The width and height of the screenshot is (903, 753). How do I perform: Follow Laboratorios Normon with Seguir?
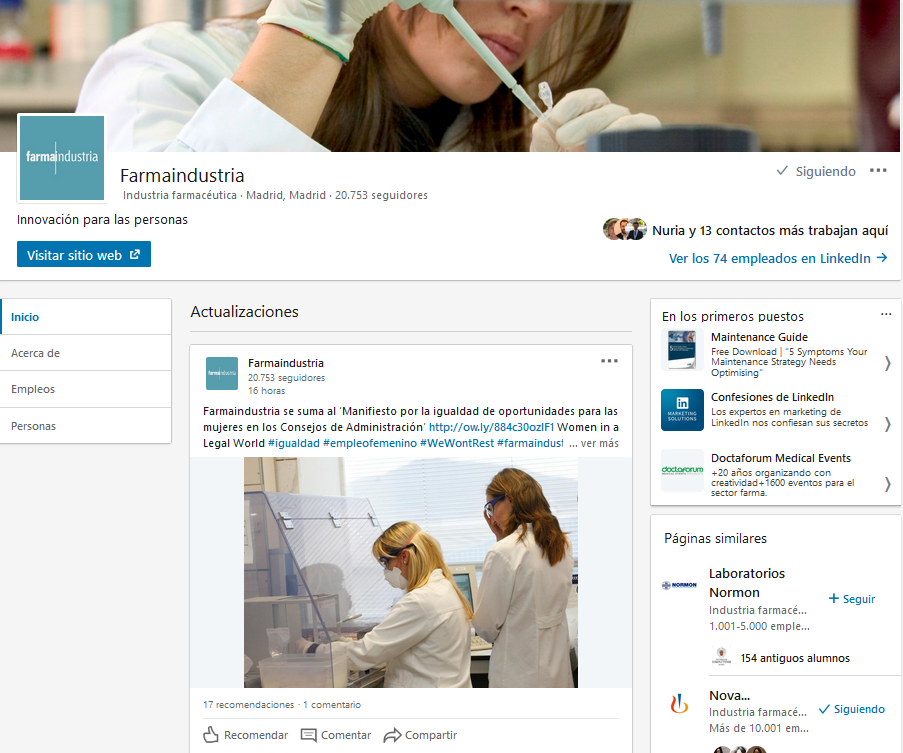pyautogui.click(x=852, y=599)
